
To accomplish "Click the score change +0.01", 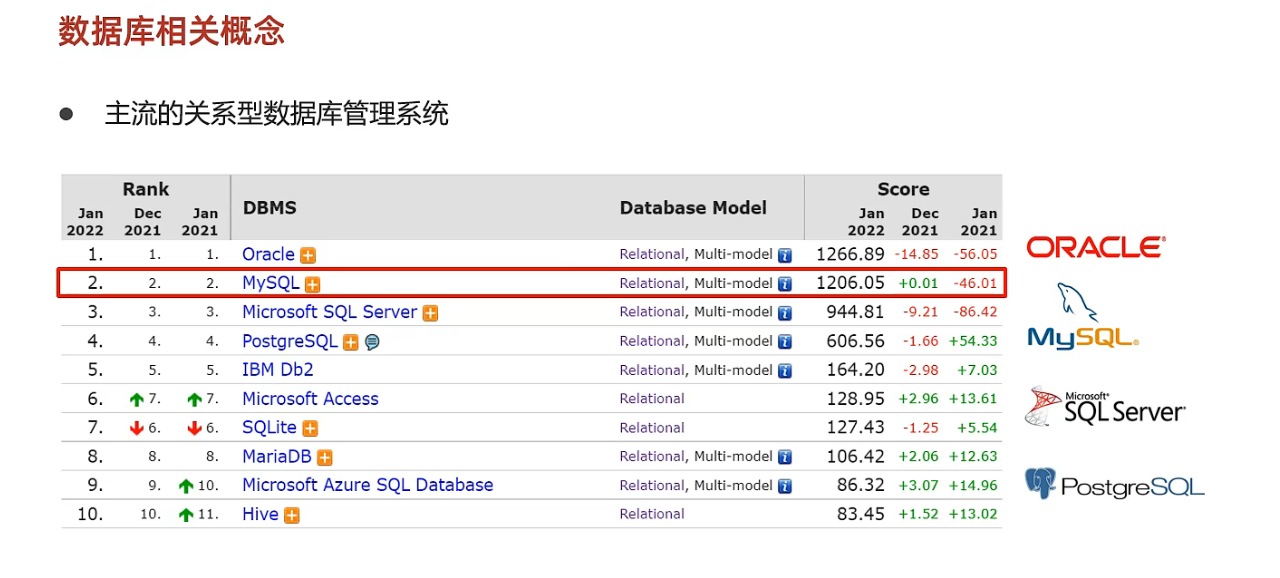I will (x=918, y=284).
